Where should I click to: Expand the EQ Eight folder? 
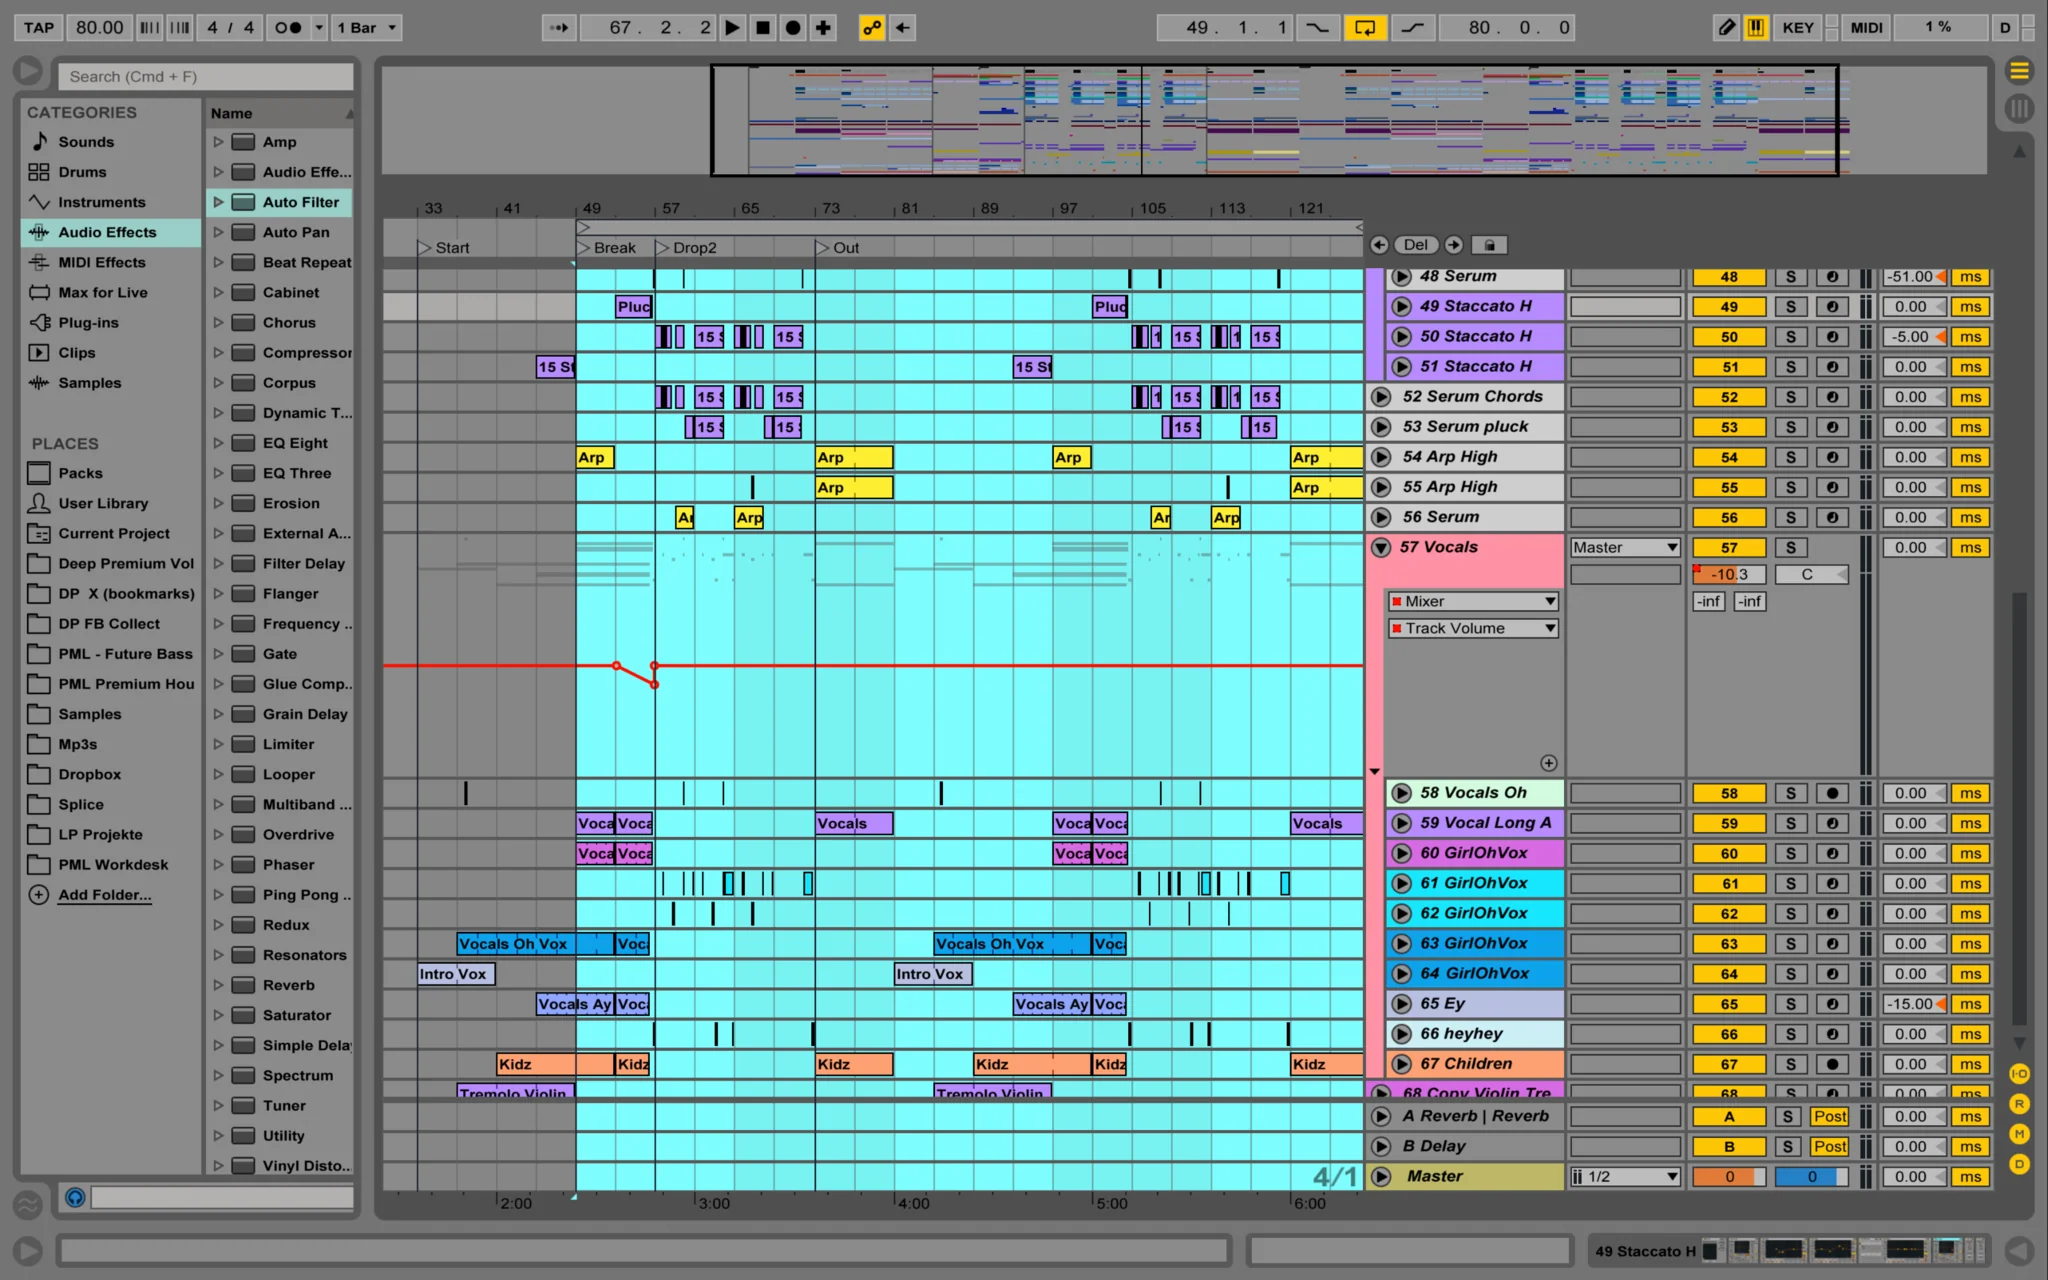(x=218, y=443)
